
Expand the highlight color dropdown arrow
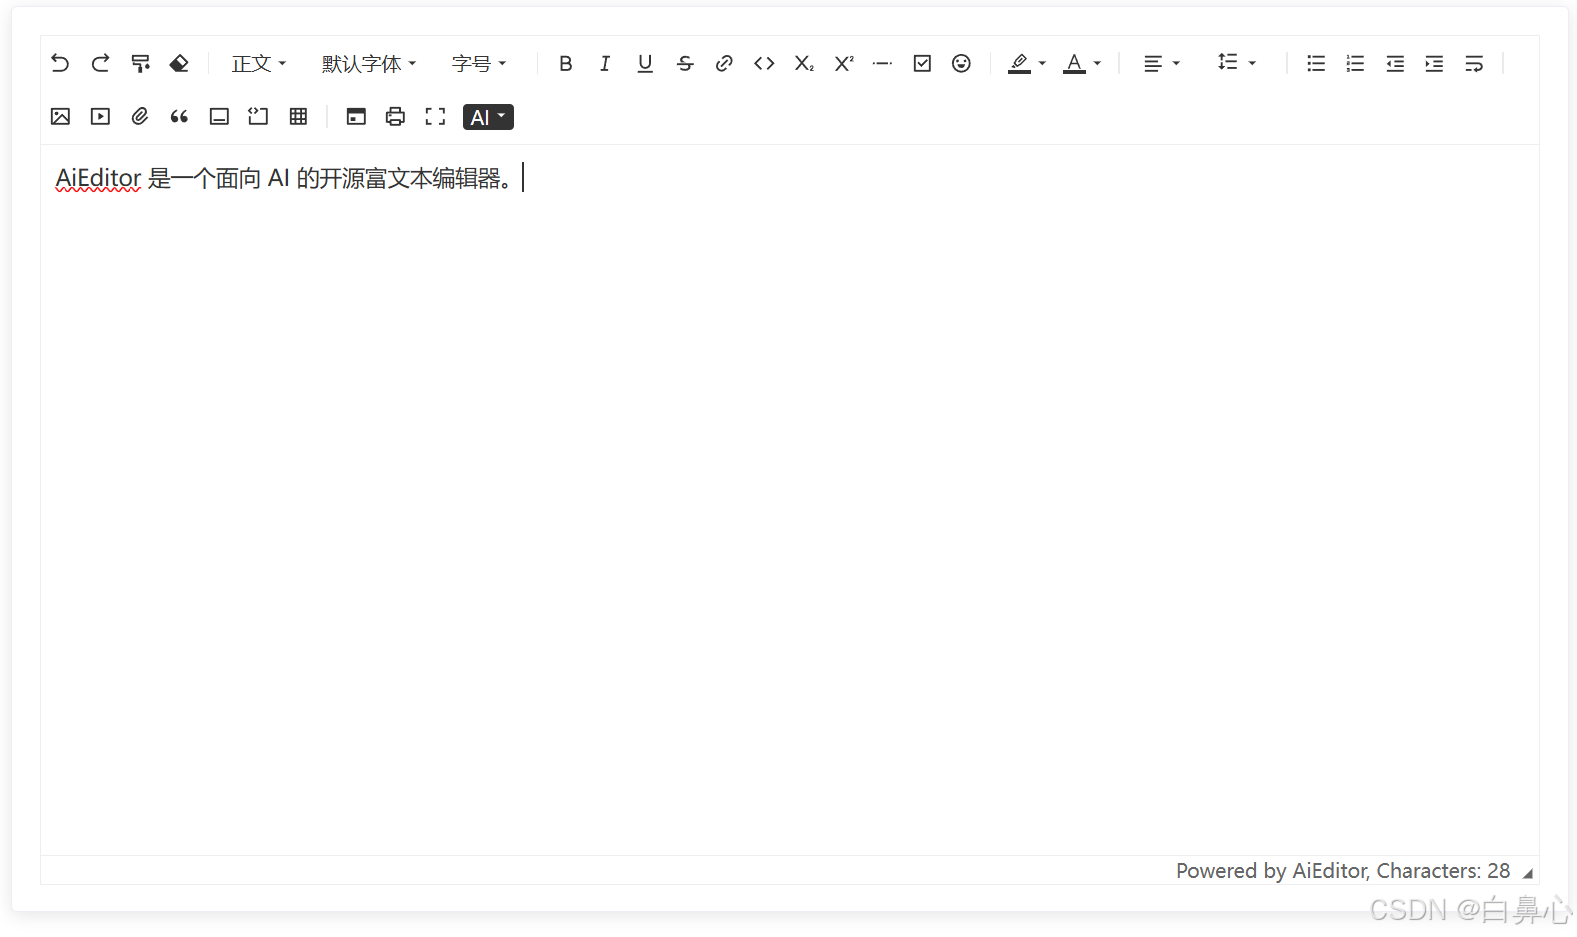tap(1042, 63)
